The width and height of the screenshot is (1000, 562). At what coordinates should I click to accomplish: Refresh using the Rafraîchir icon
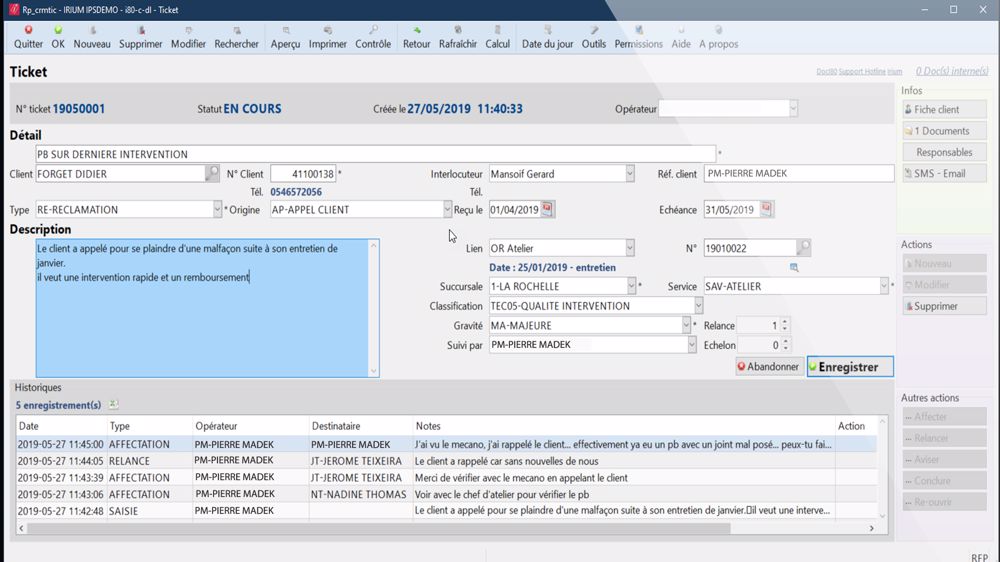click(457, 38)
